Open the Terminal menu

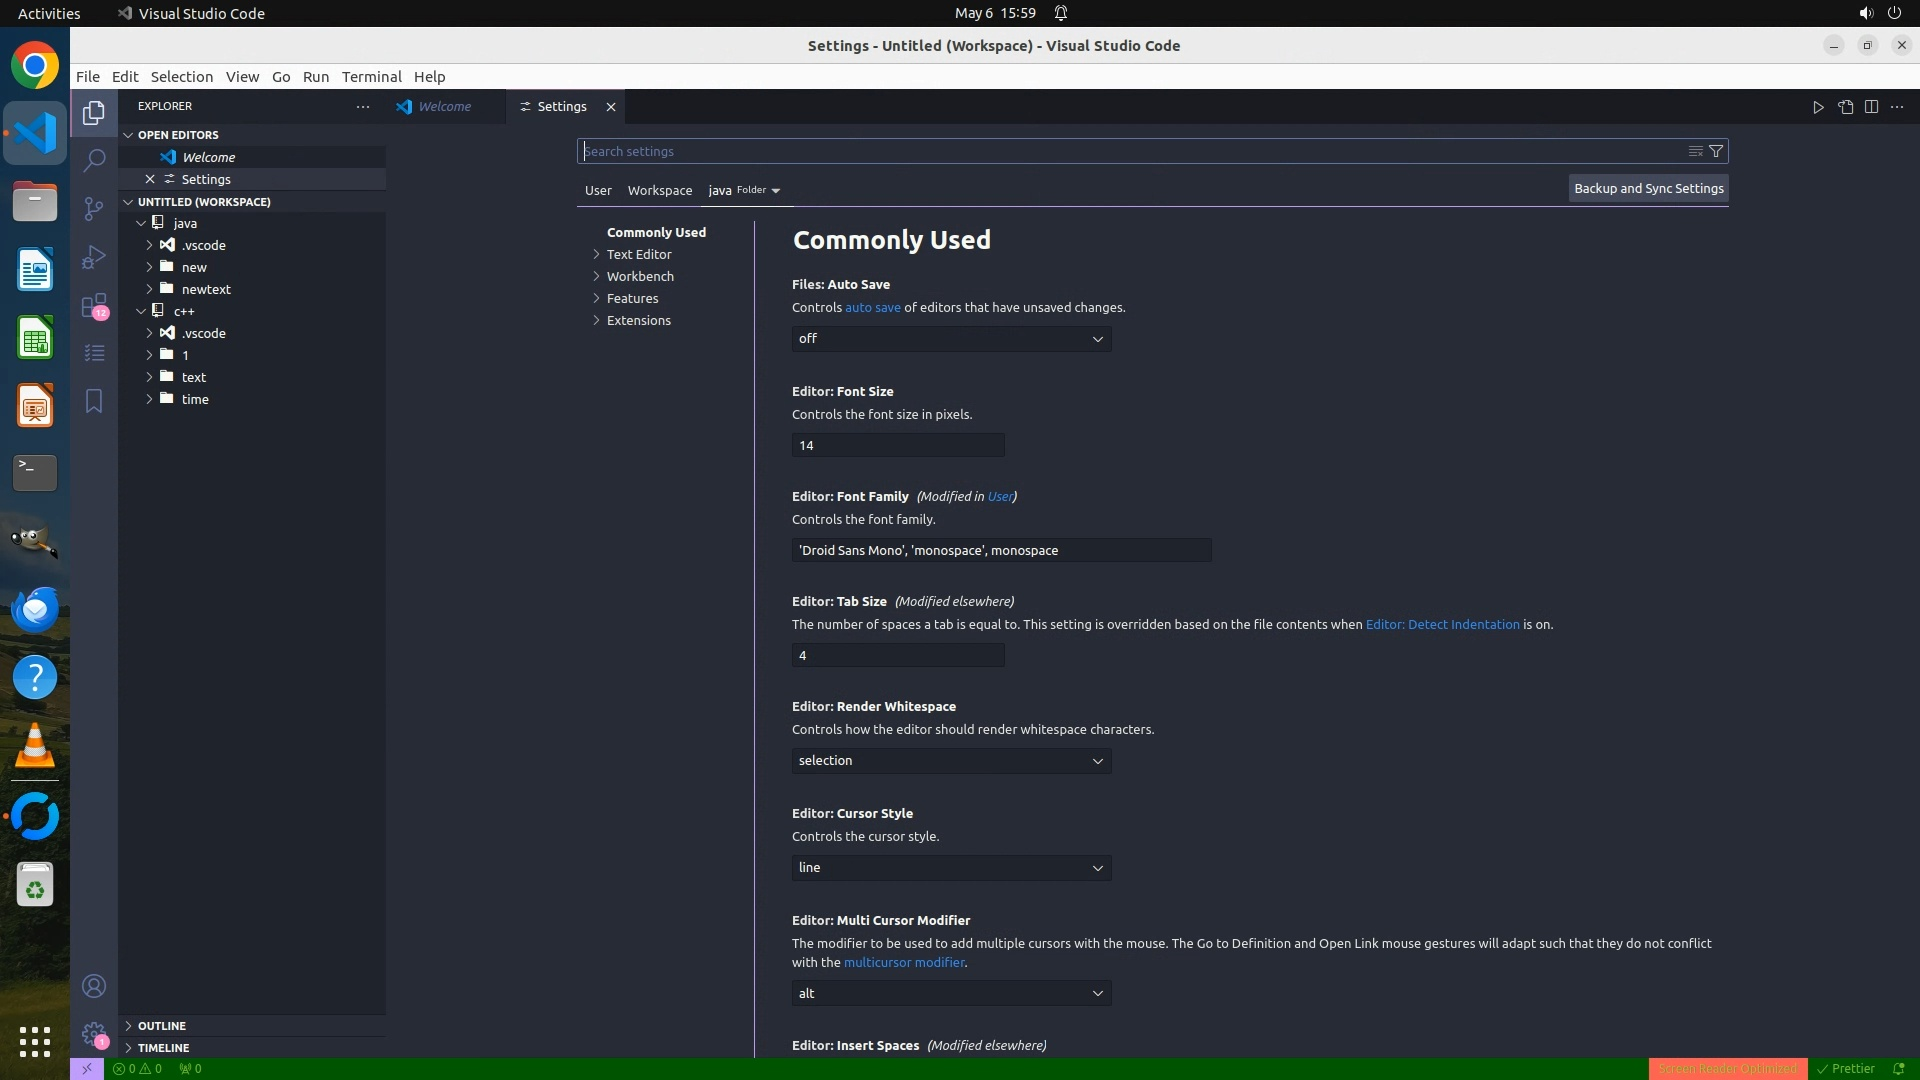click(371, 77)
